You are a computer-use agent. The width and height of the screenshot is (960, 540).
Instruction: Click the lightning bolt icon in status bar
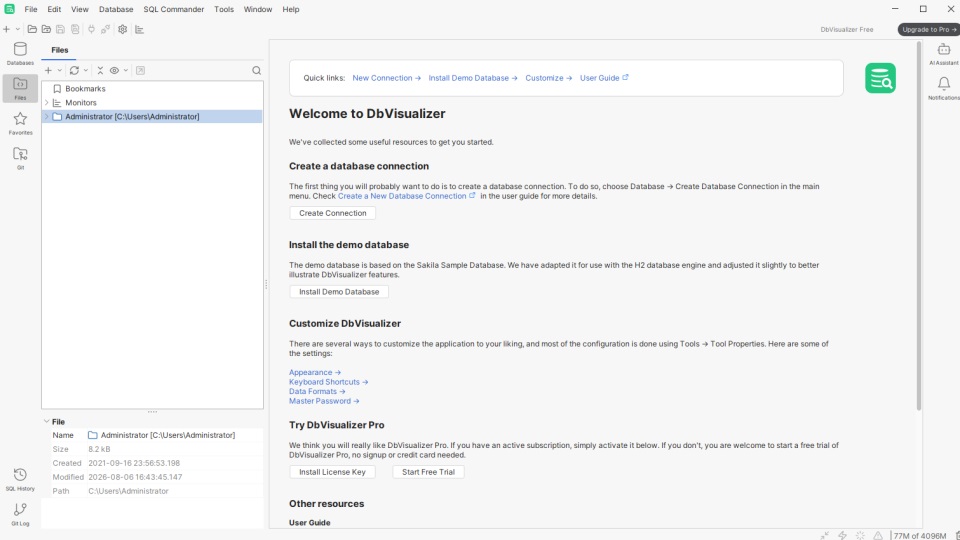tap(842, 536)
